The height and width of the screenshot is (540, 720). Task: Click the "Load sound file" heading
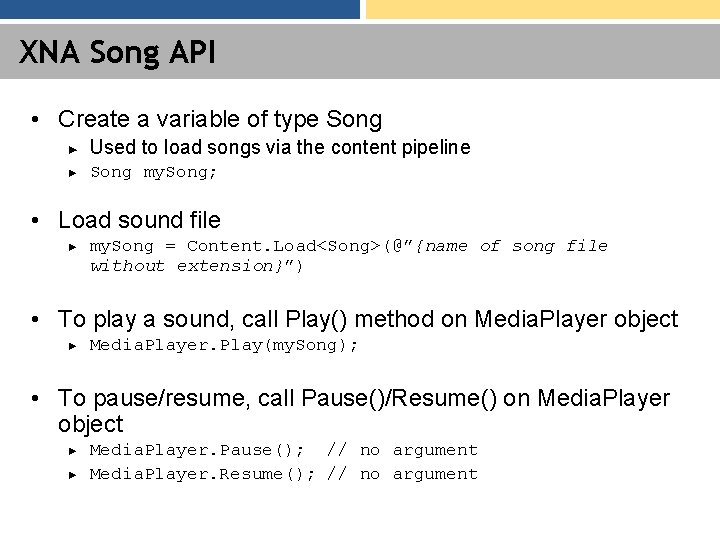(x=140, y=220)
